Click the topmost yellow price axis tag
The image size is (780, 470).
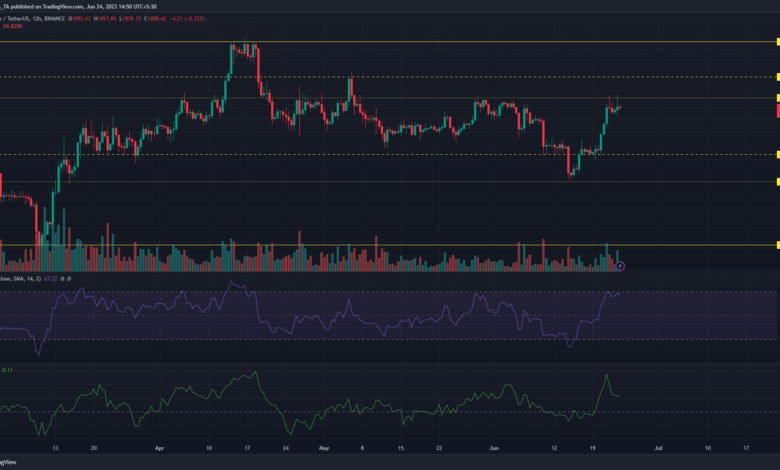coord(776,42)
